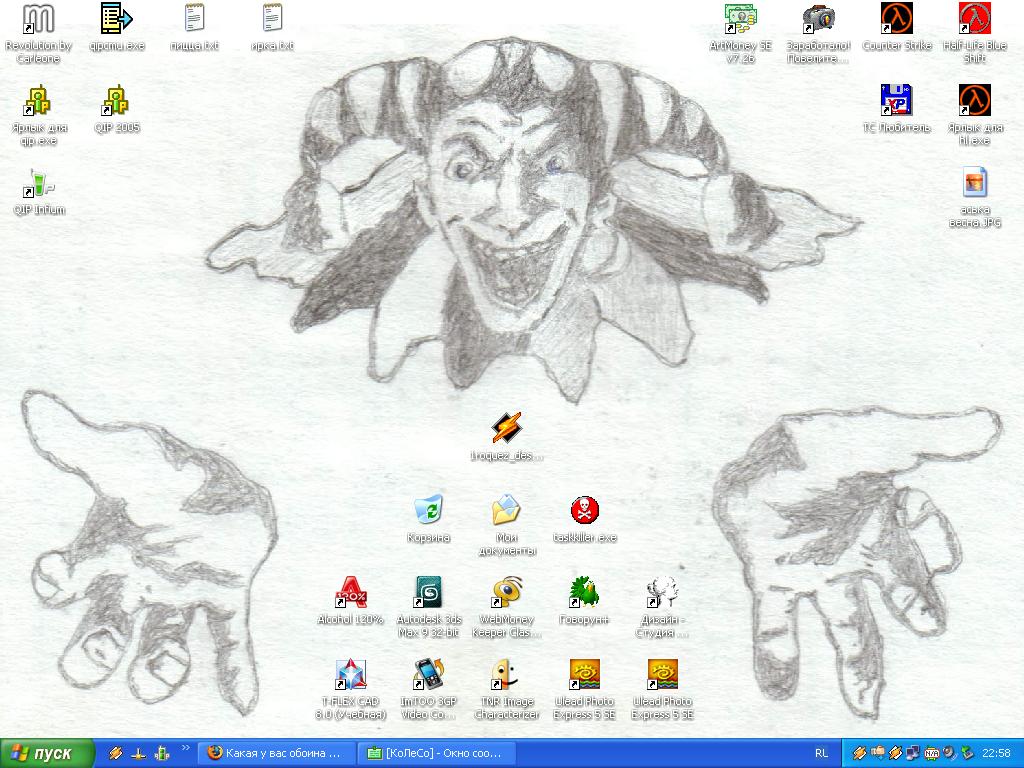Select the Мои документы folder icon
1024x768 pixels.
pos(506,511)
